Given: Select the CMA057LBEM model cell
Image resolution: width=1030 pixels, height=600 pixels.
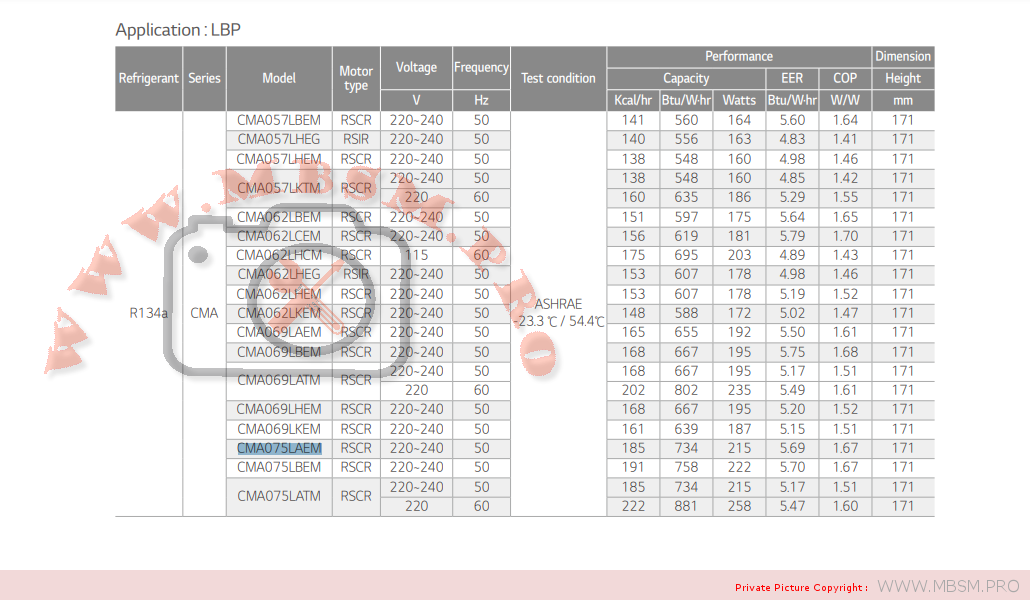Looking at the screenshot, I should (279, 120).
